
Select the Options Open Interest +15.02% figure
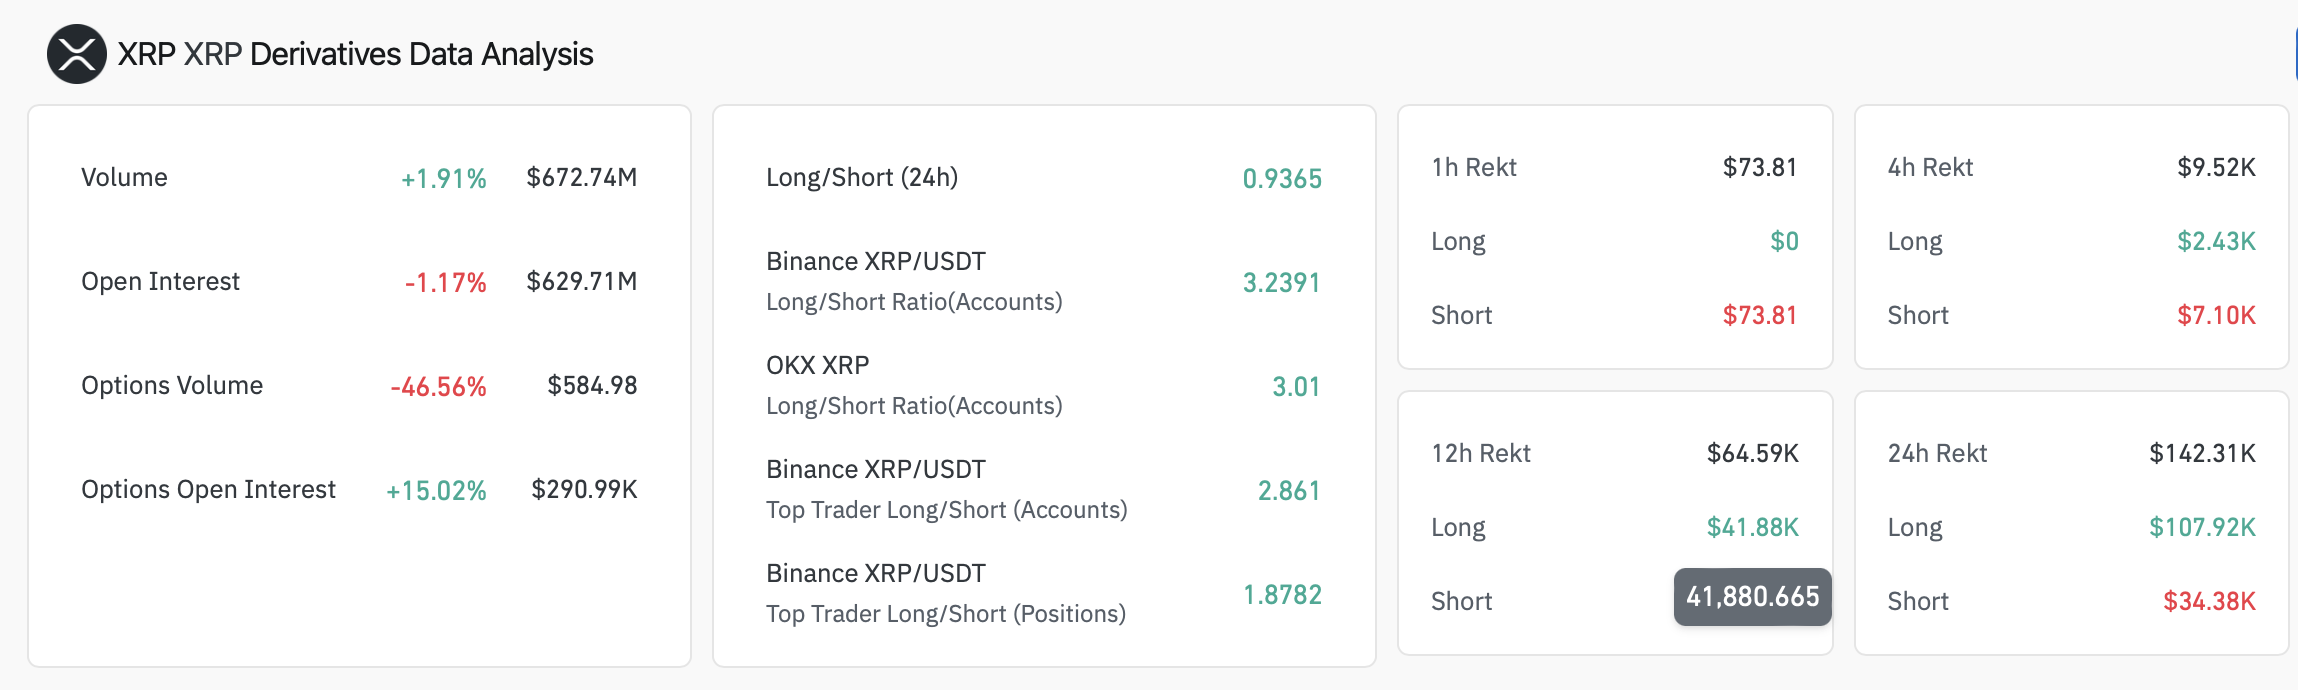[437, 490]
